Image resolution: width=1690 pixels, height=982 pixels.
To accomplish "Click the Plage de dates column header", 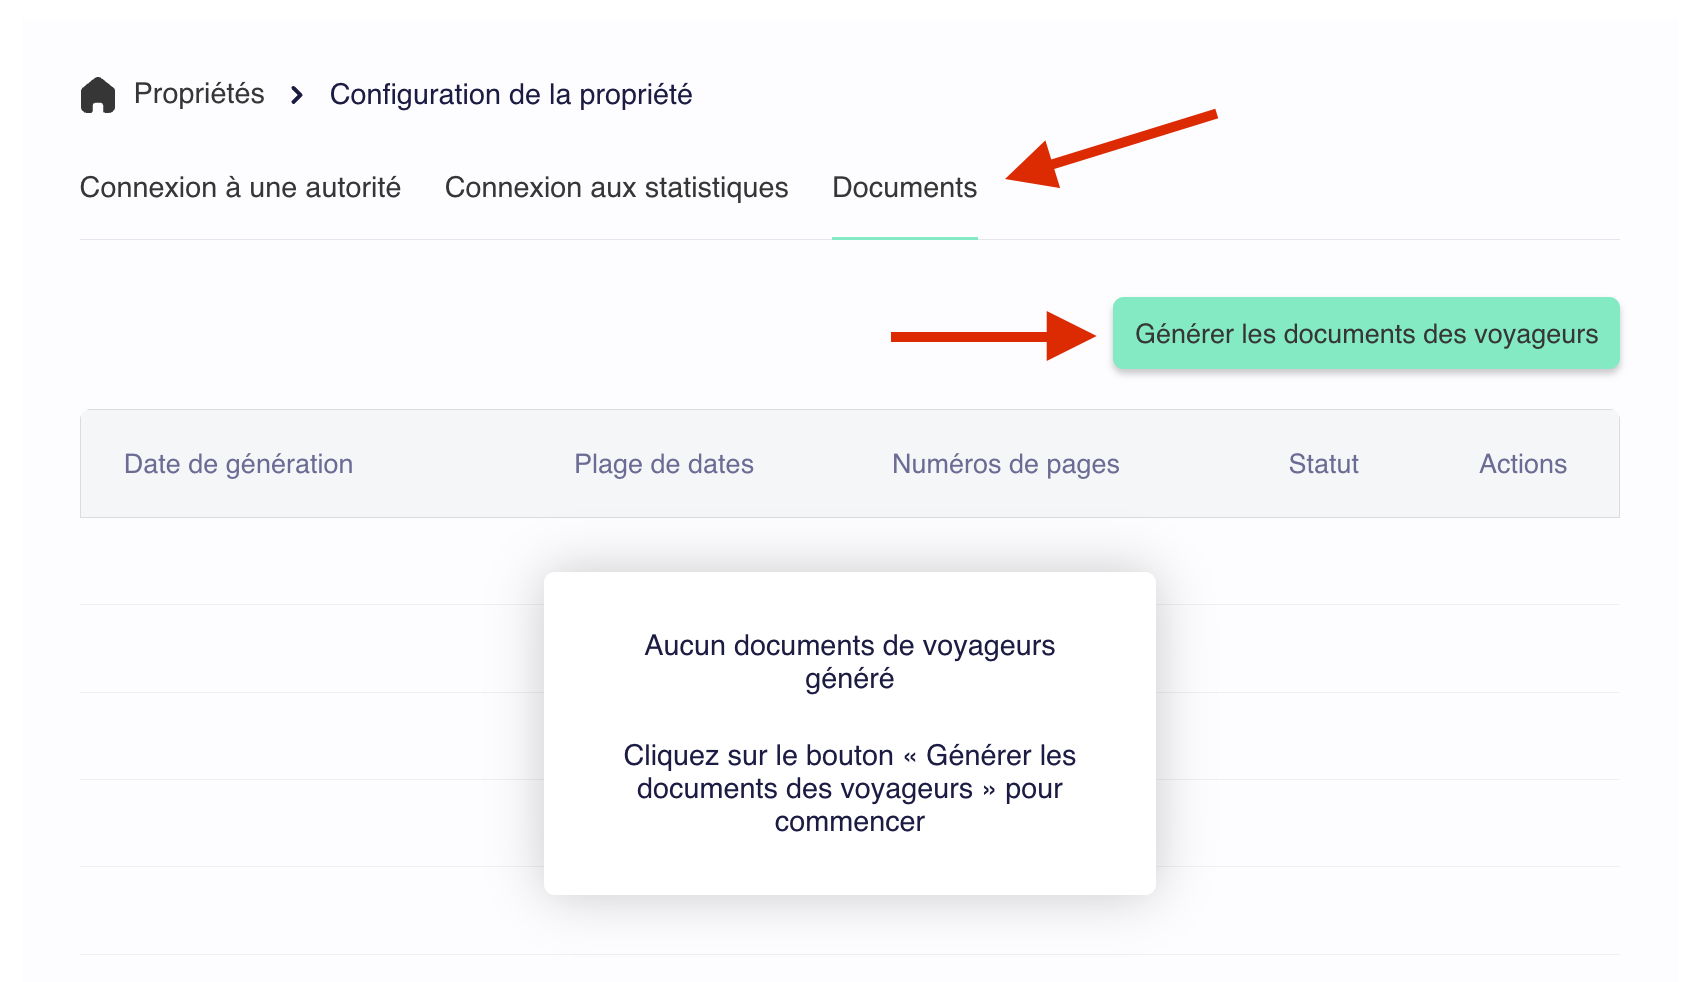I will click(x=663, y=464).
